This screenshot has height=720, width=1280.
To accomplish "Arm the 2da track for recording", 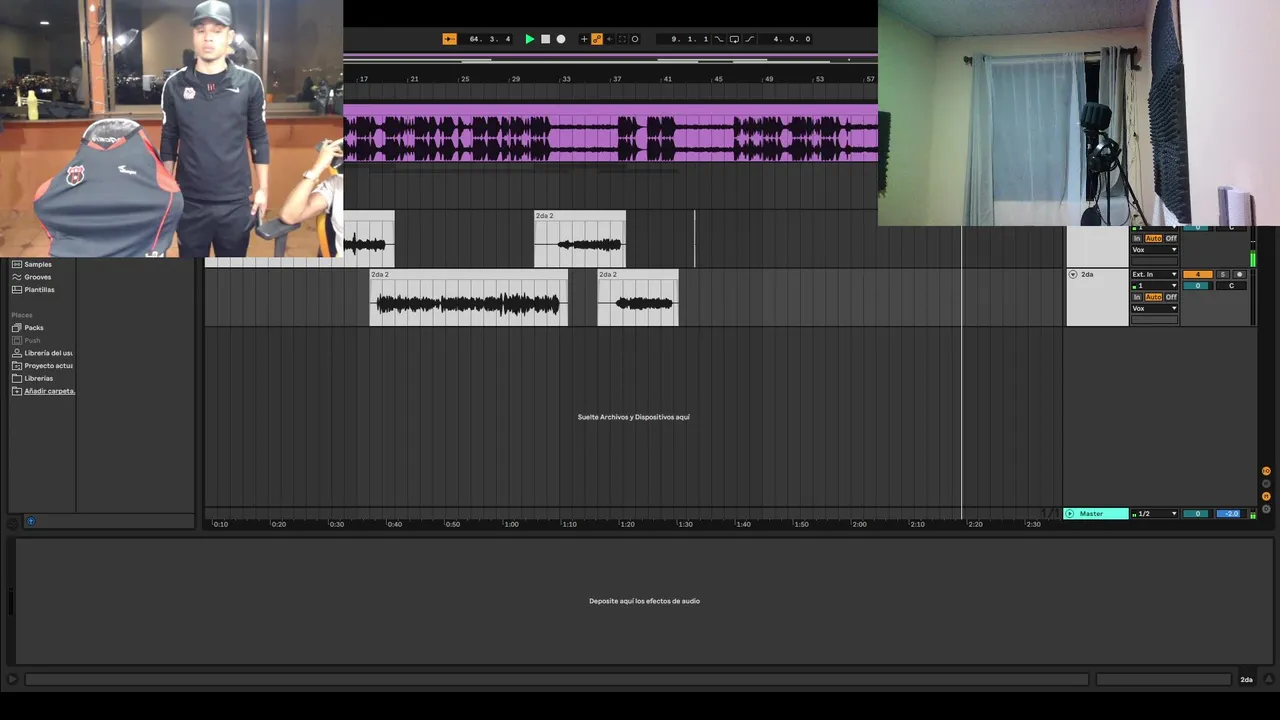I will tap(1240, 274).
